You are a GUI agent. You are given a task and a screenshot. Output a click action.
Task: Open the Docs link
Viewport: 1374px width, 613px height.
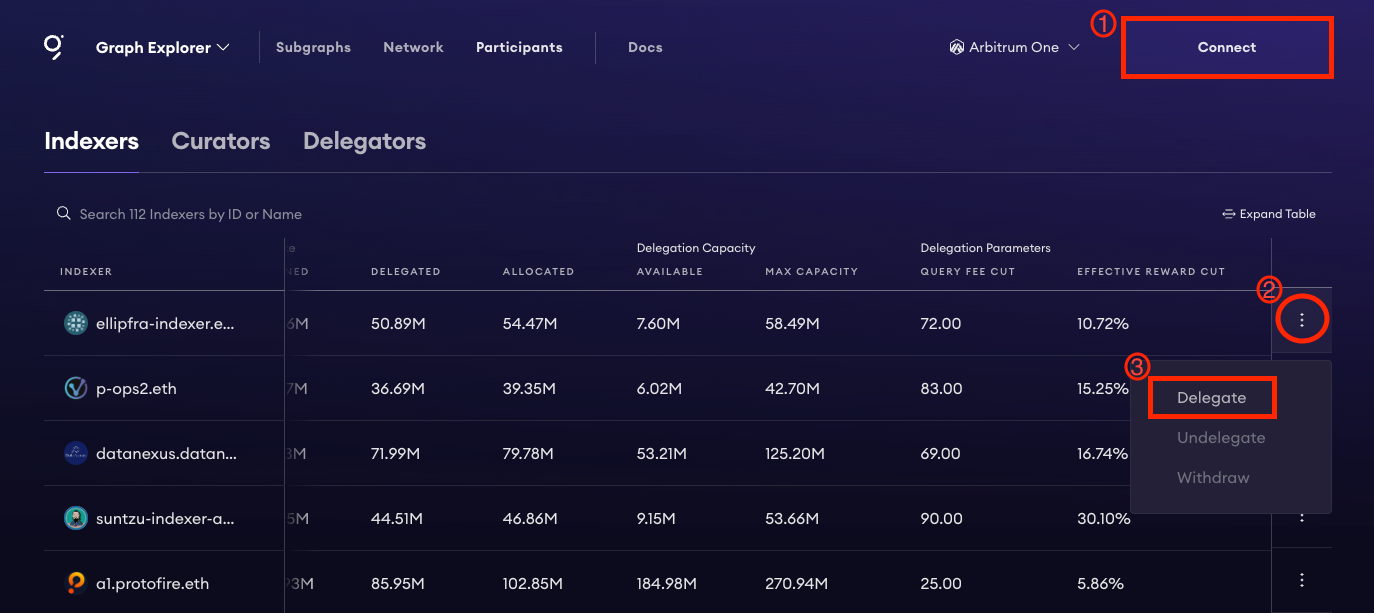pos(645,47)
